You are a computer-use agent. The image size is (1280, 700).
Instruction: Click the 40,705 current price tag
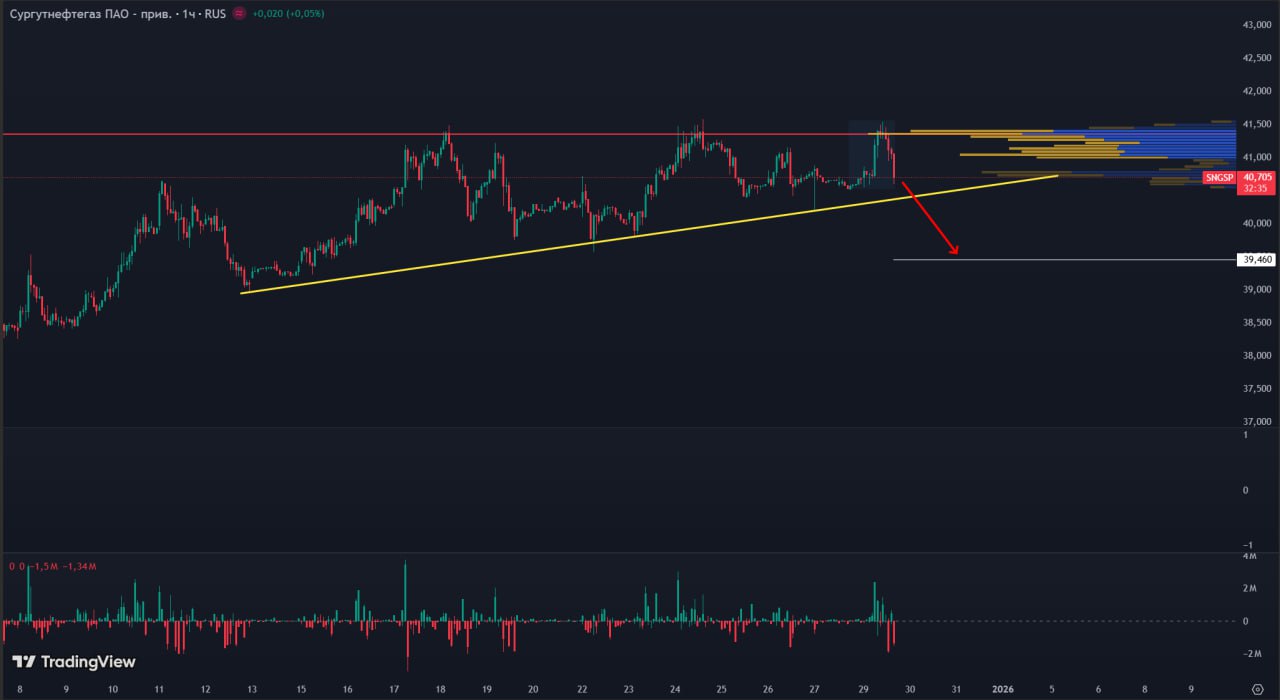tap(1256, 177)
